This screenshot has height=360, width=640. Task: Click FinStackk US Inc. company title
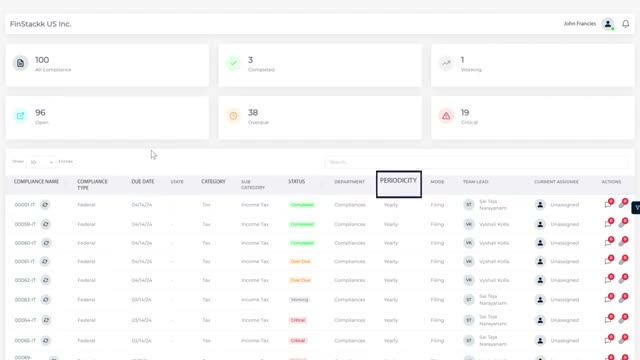(40, 24)
